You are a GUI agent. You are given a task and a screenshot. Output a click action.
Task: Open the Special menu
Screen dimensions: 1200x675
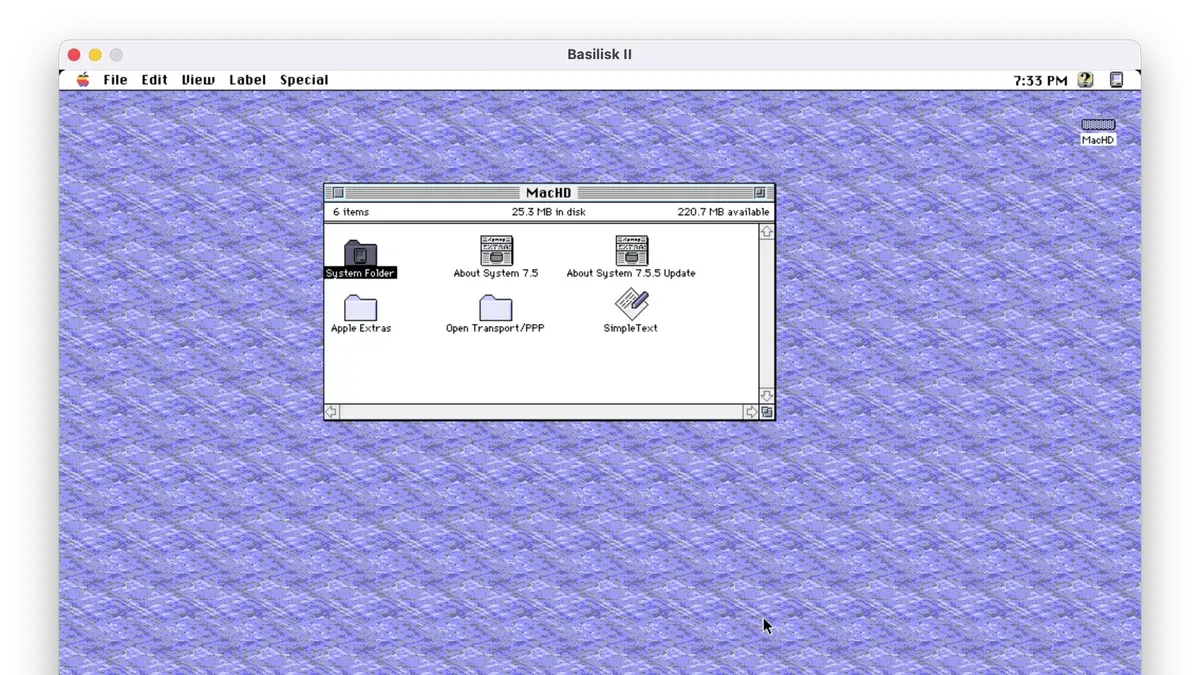pyautogui.click(x=304, y=80)
